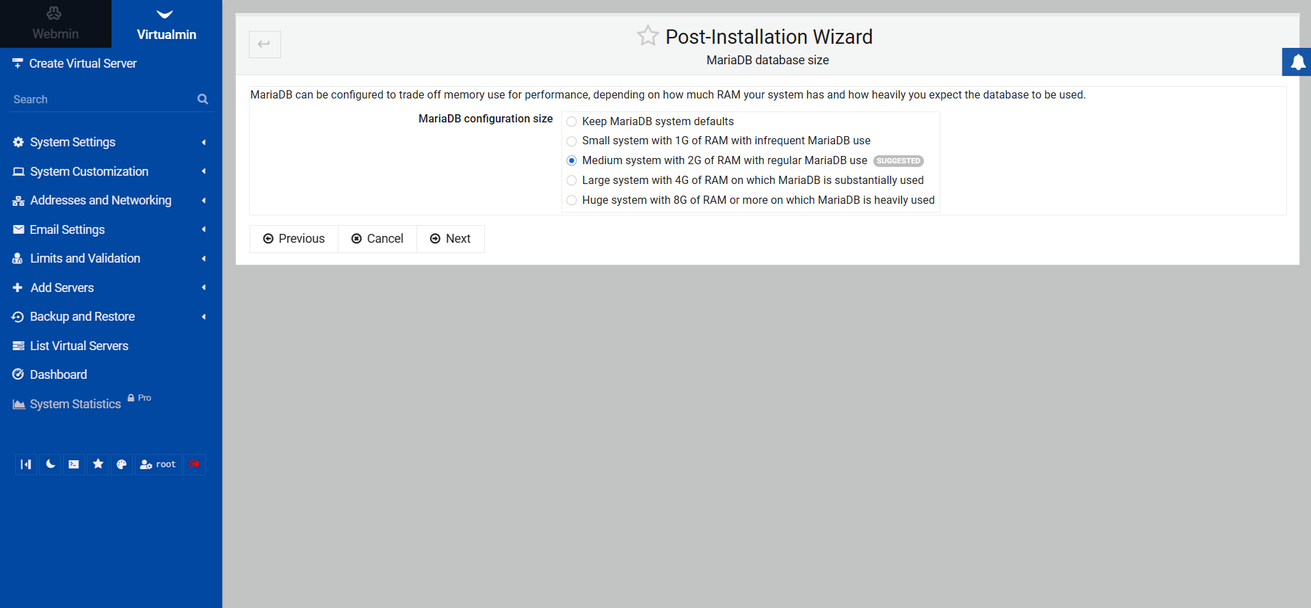Cancel the post-installation wizard
1311x608 pixels.
click(x=377, y=238)
